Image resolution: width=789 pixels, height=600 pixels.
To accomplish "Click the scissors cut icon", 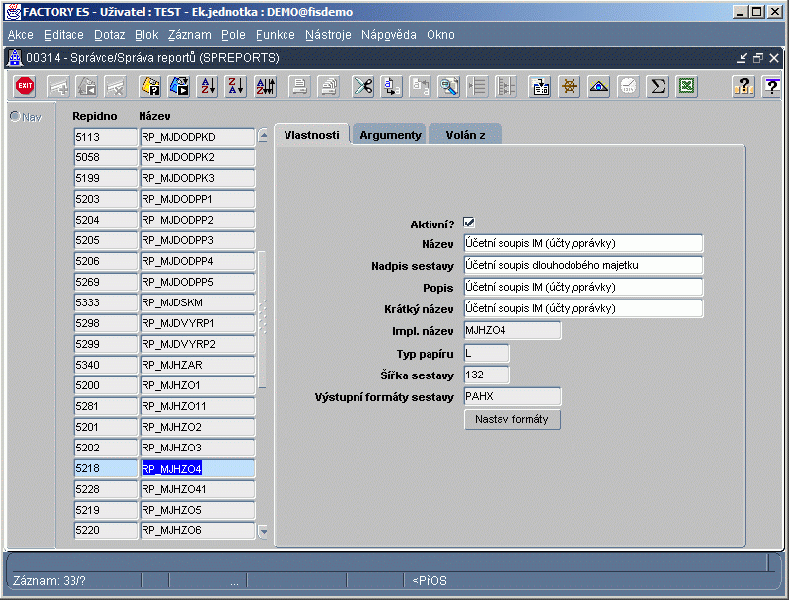I will 363,87.
